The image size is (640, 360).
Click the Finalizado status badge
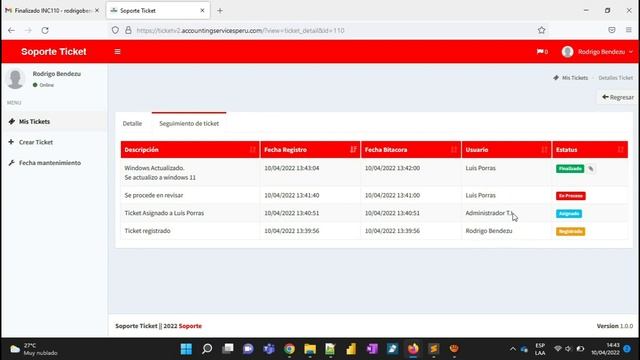(570, 169)
